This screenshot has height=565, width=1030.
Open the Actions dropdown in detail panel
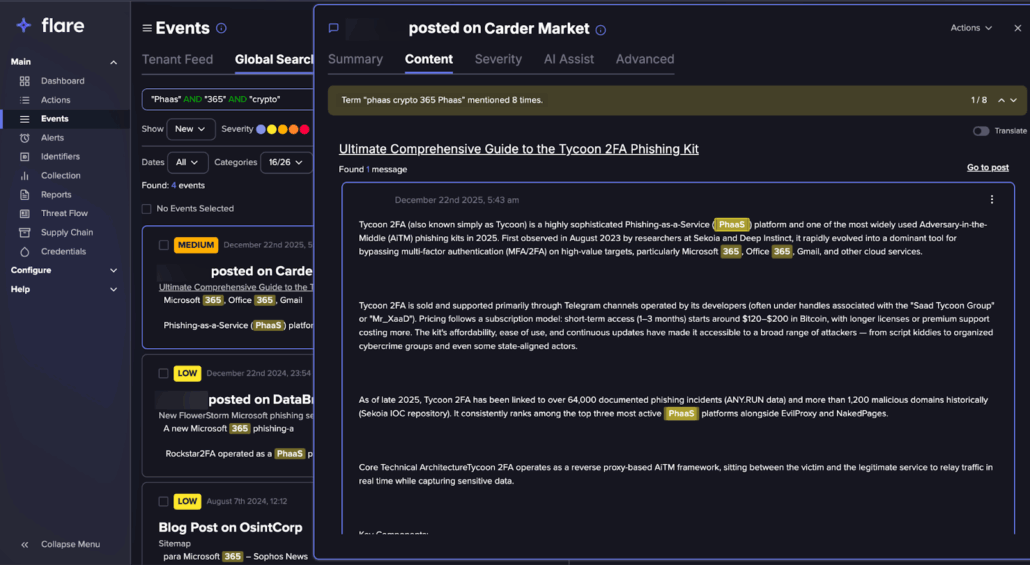point(971,28)
